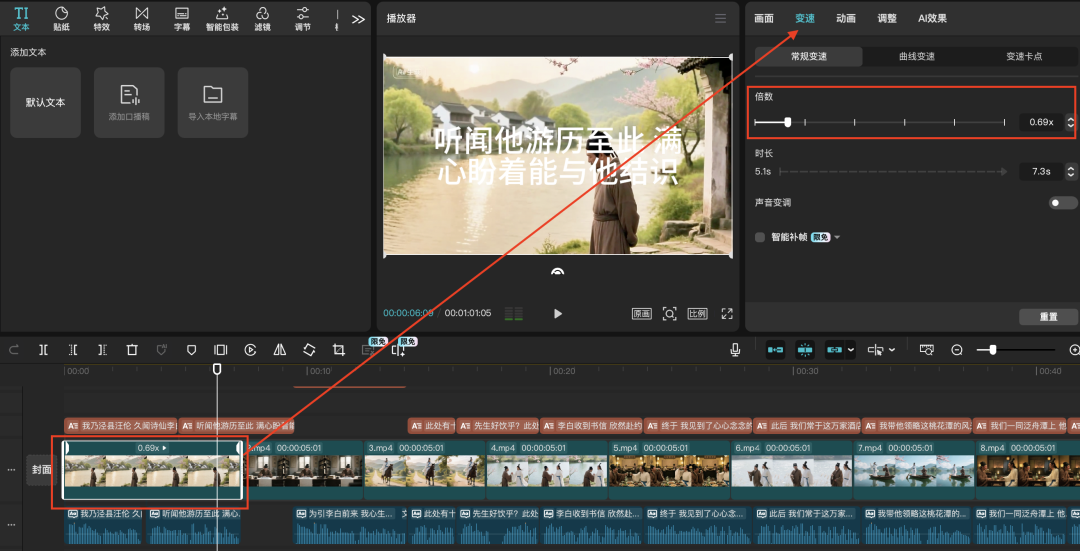Viewport: 1080px width, 551px height.
Task: Switch to the 画面 tab
Action: (764, 19)
